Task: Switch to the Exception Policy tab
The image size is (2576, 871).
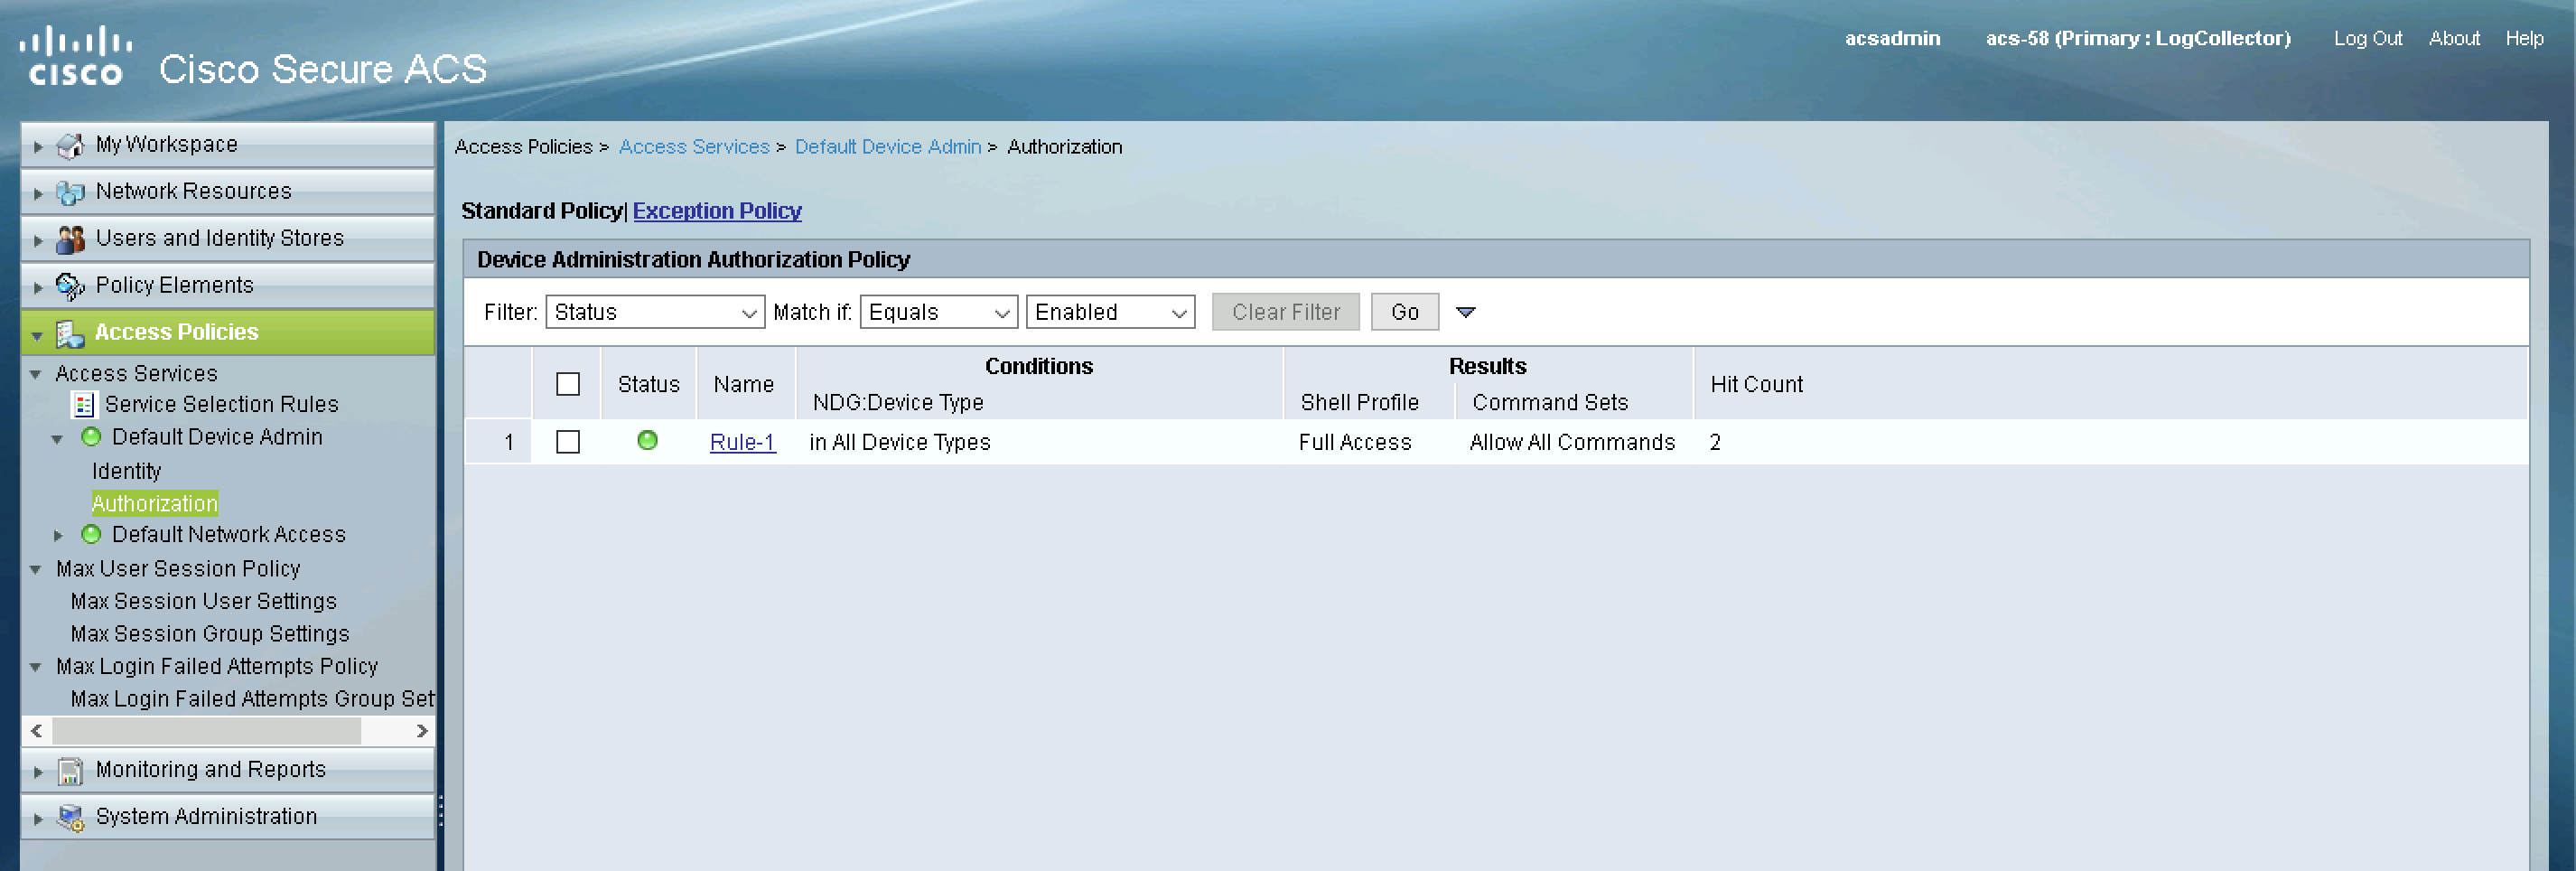Action: [x=716, y=211]
